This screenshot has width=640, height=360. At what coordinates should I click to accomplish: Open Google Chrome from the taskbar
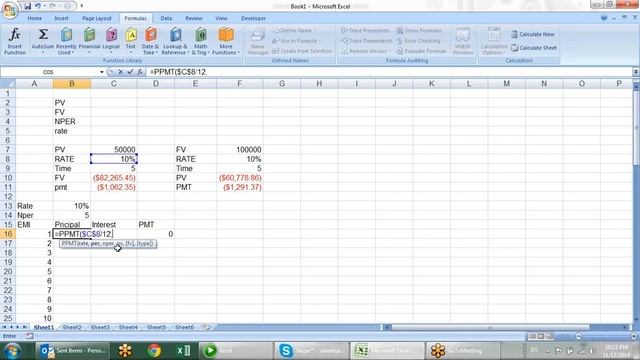154,351
